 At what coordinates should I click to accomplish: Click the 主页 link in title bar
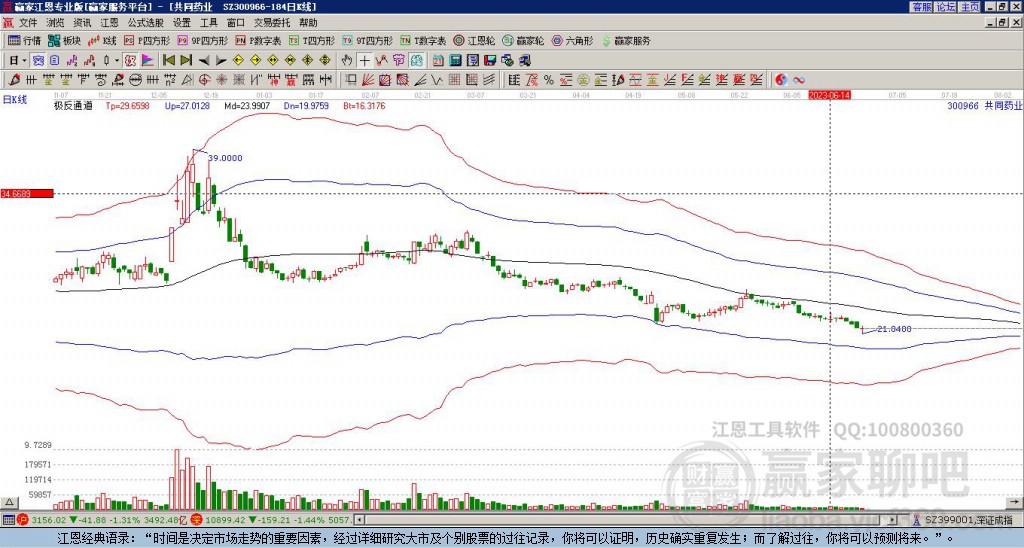(970, 7)
